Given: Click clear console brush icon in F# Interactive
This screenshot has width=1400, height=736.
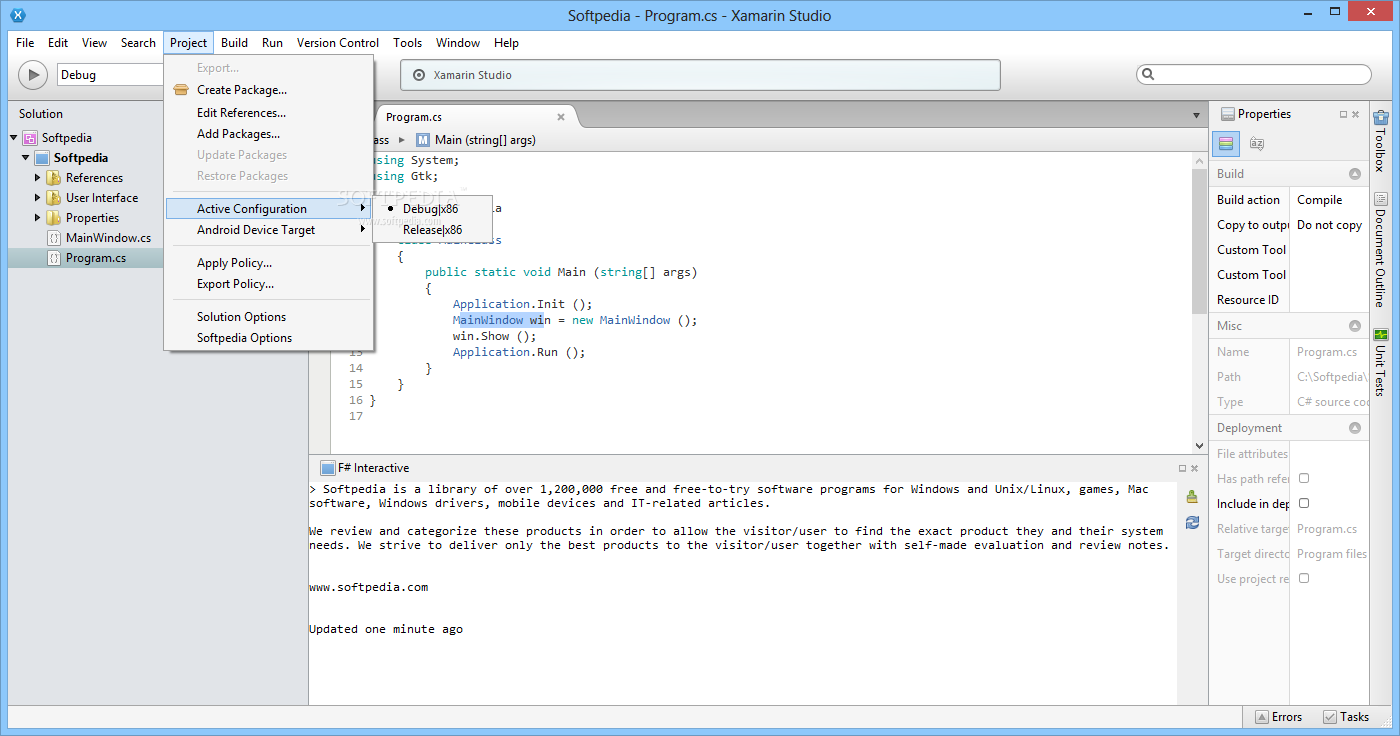Looking at the screenshot, I should (1192, 496).
